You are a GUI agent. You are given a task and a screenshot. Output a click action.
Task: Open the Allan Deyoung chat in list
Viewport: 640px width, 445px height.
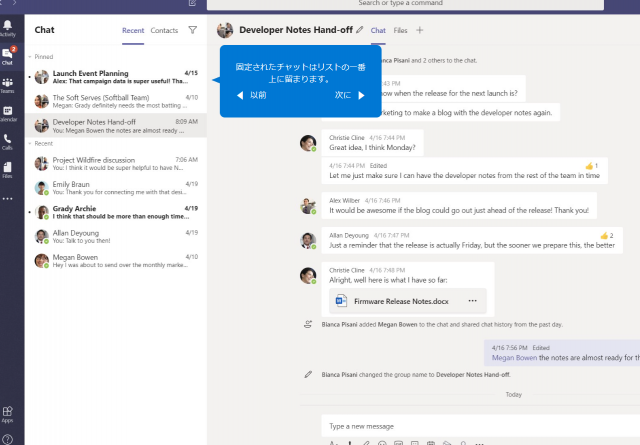coord(116,236)
